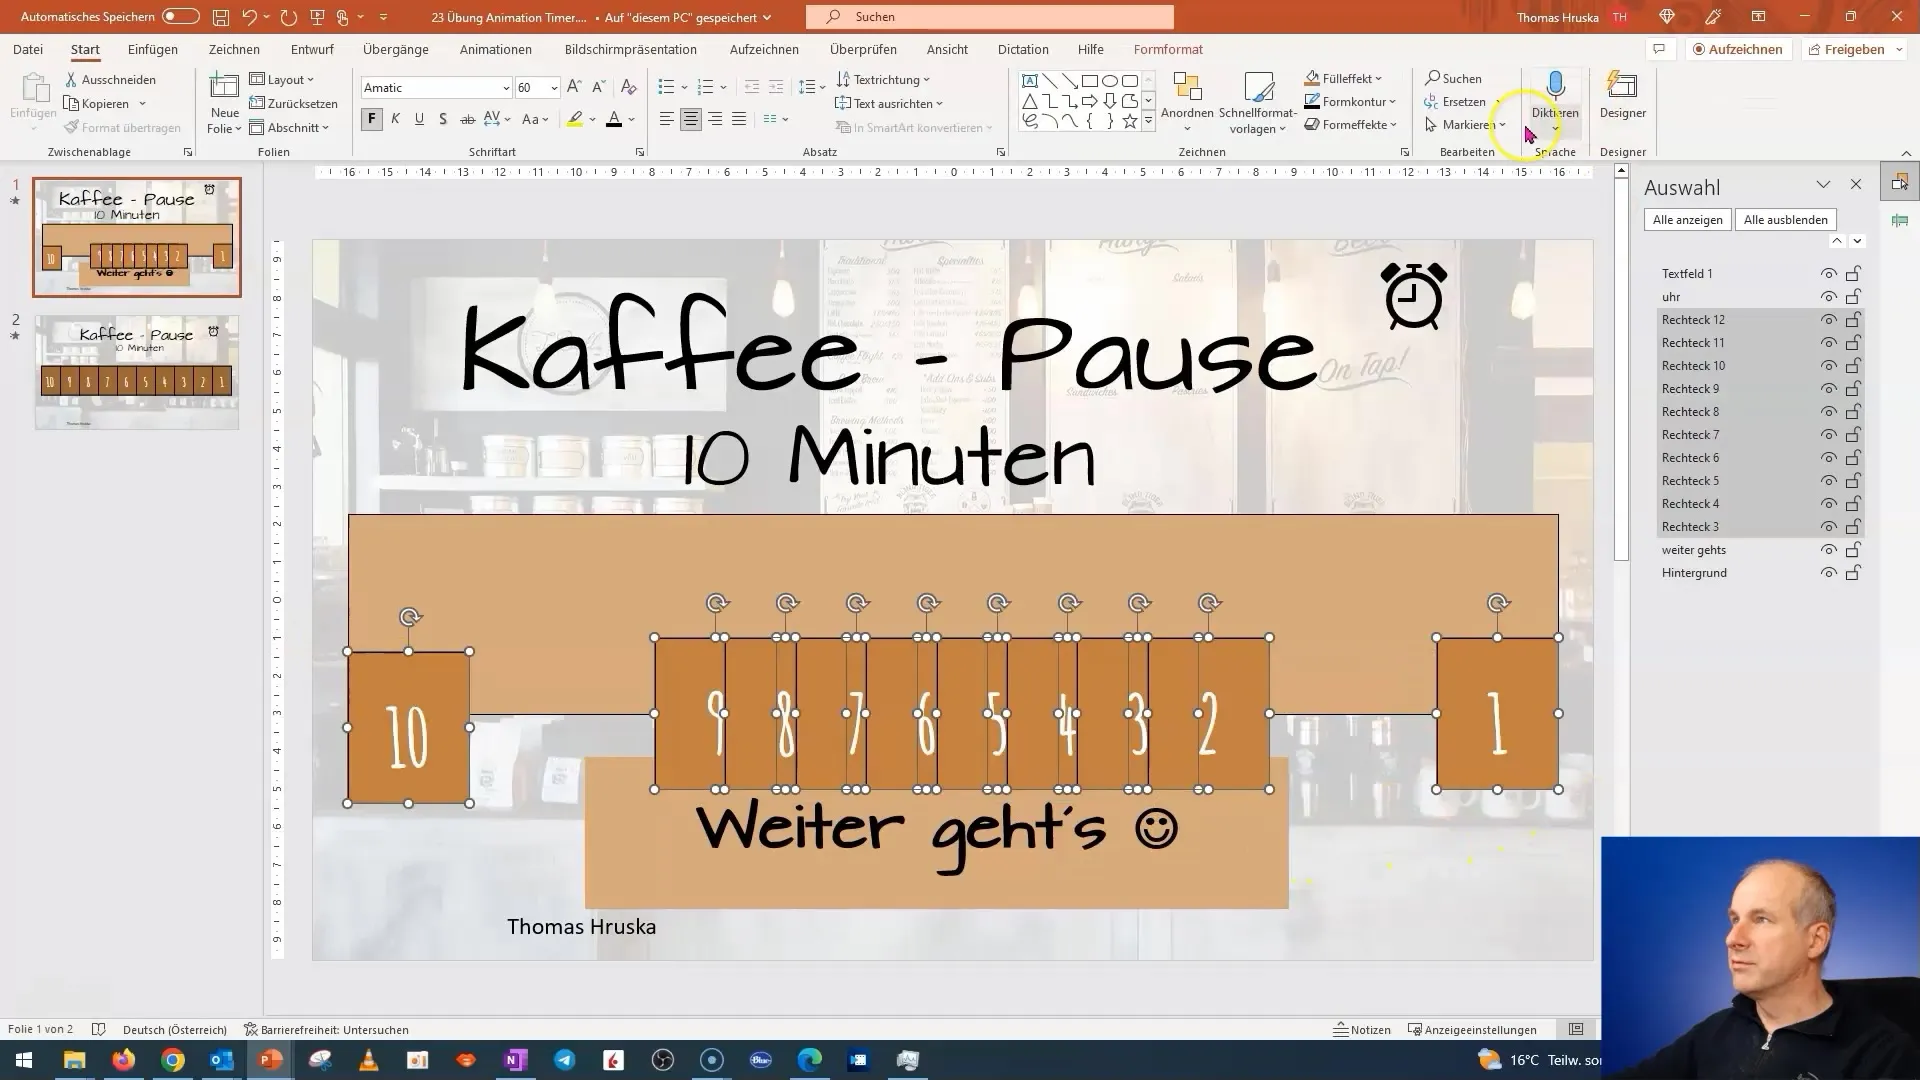
Task: Click the Aufzeichnen button at top right
Action: pos(1738,49)
